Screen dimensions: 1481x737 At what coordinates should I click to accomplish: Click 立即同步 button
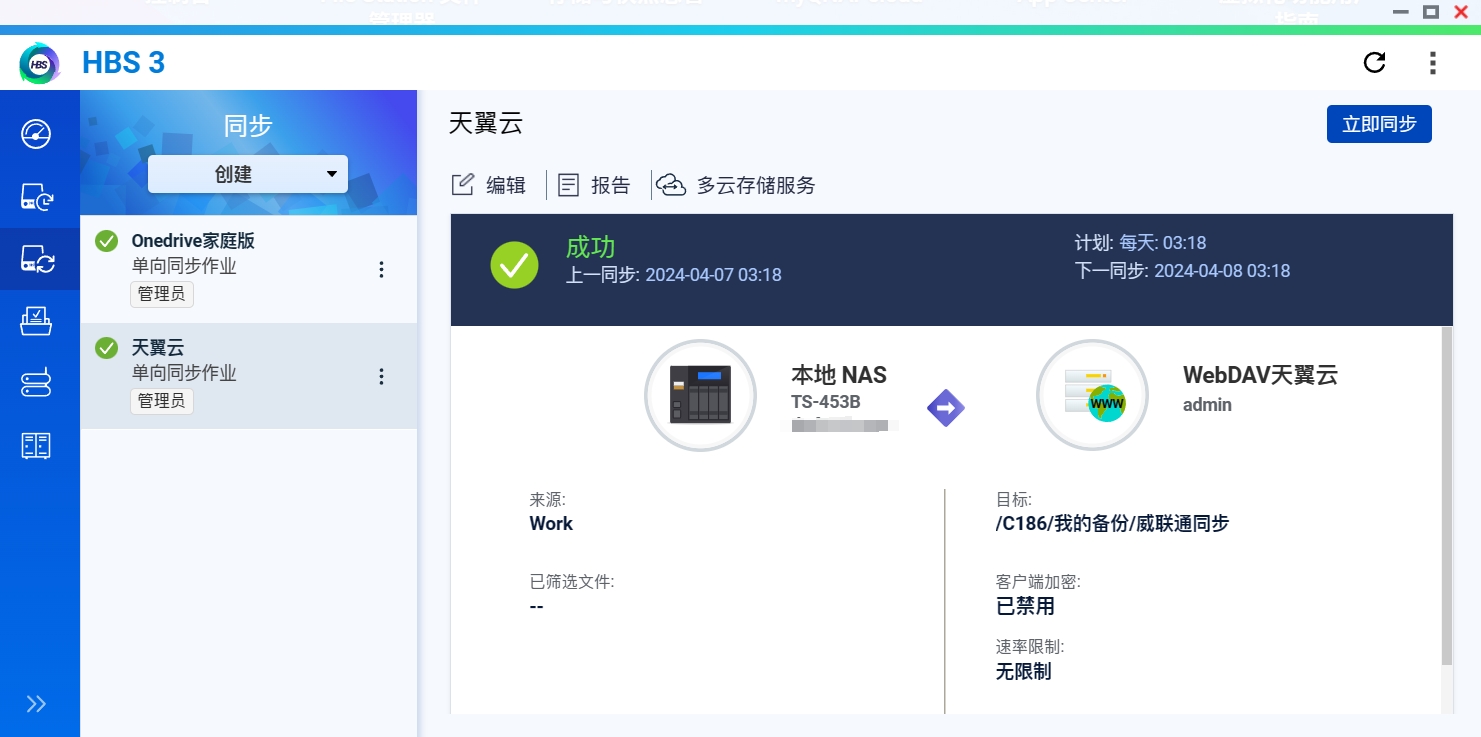[x=1379, y=124]
